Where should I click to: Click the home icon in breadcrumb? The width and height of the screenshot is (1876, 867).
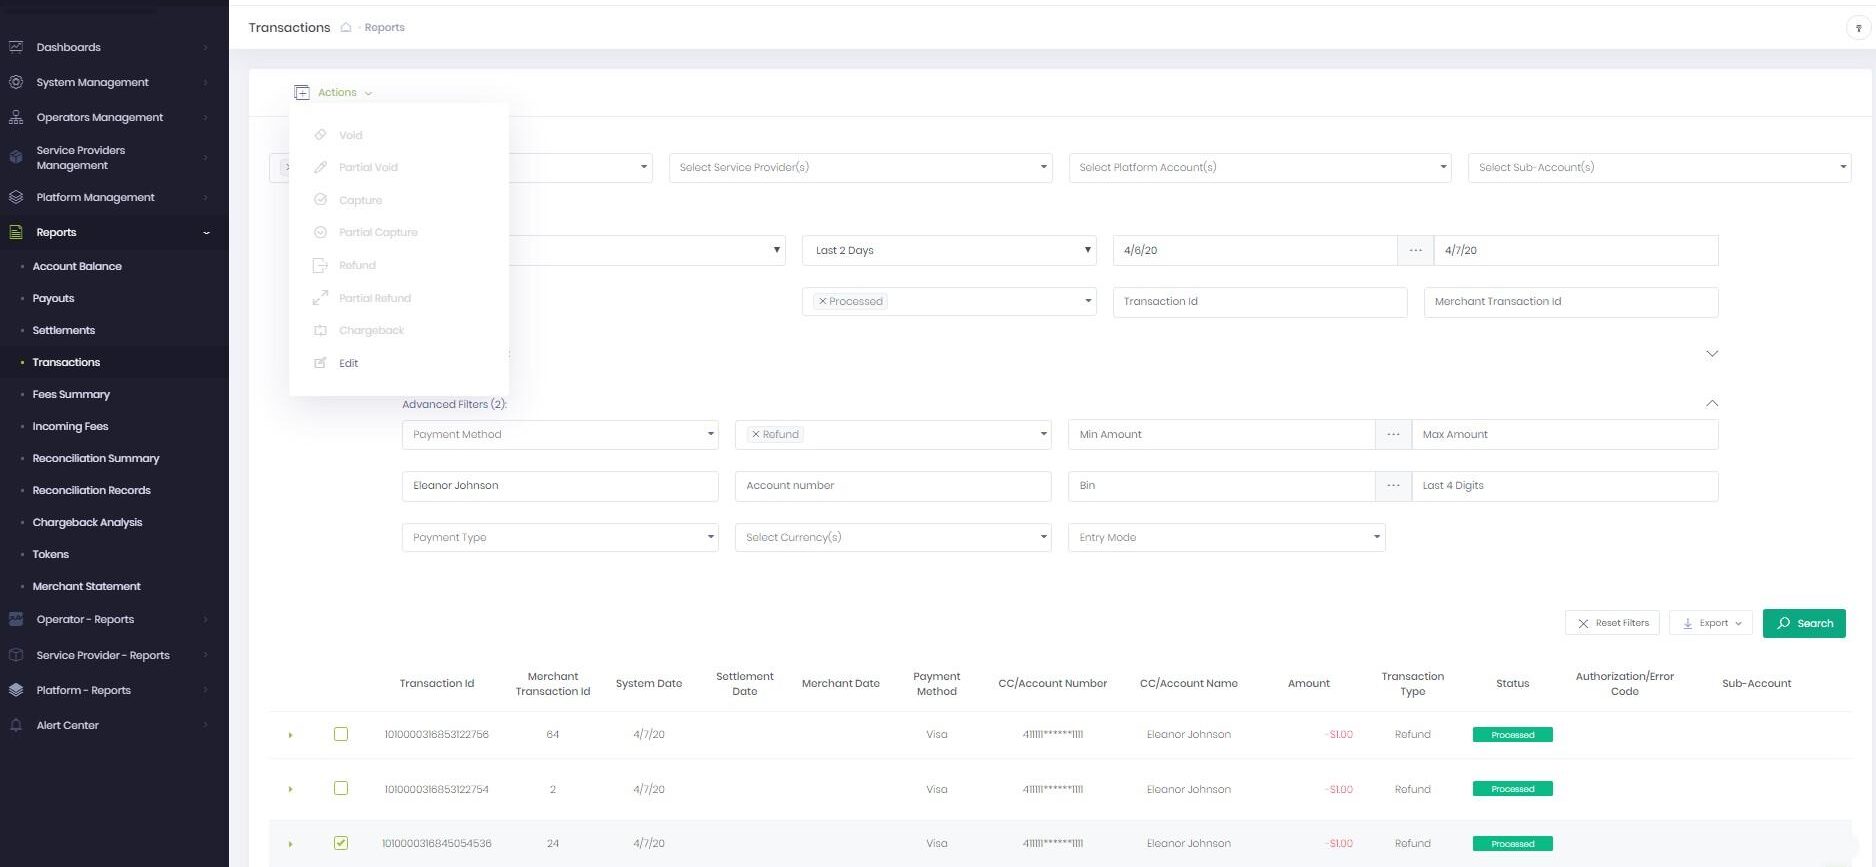pos(346,28)
